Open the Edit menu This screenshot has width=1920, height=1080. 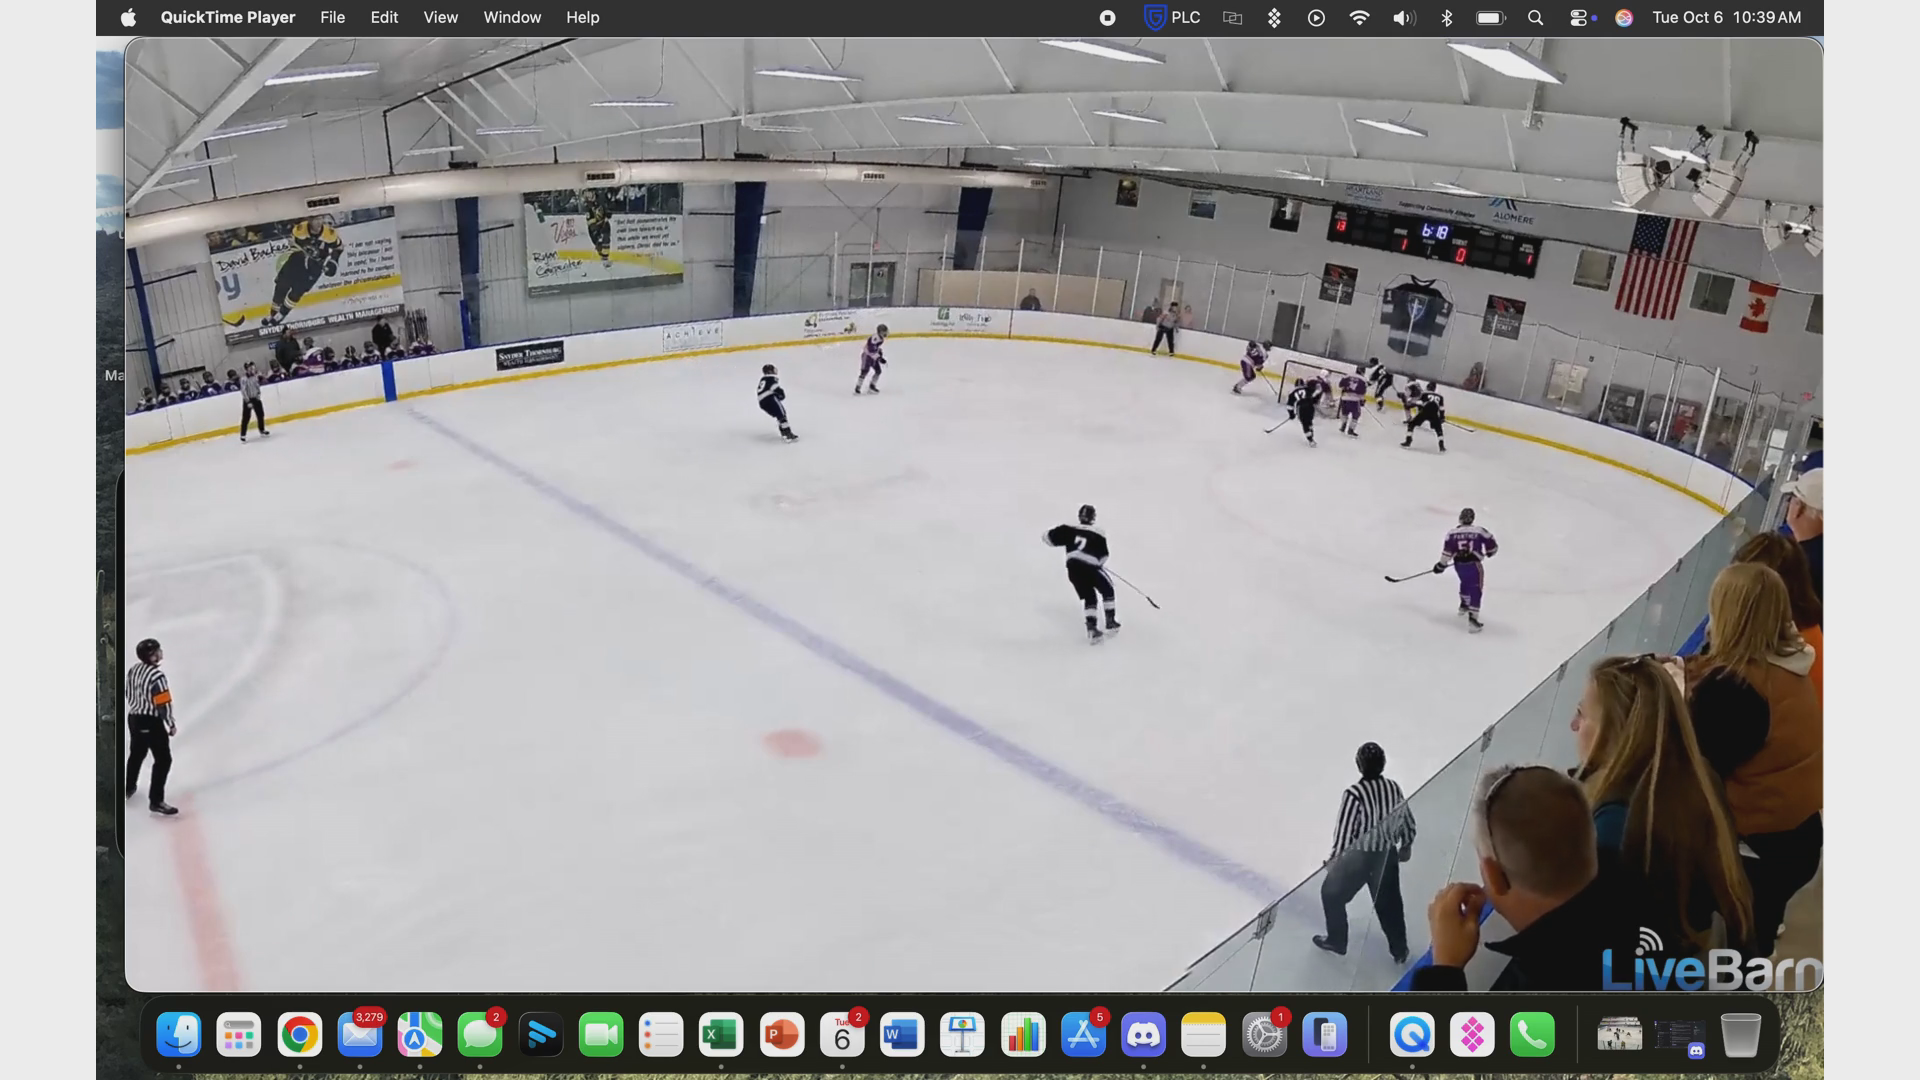pos(384,17)
